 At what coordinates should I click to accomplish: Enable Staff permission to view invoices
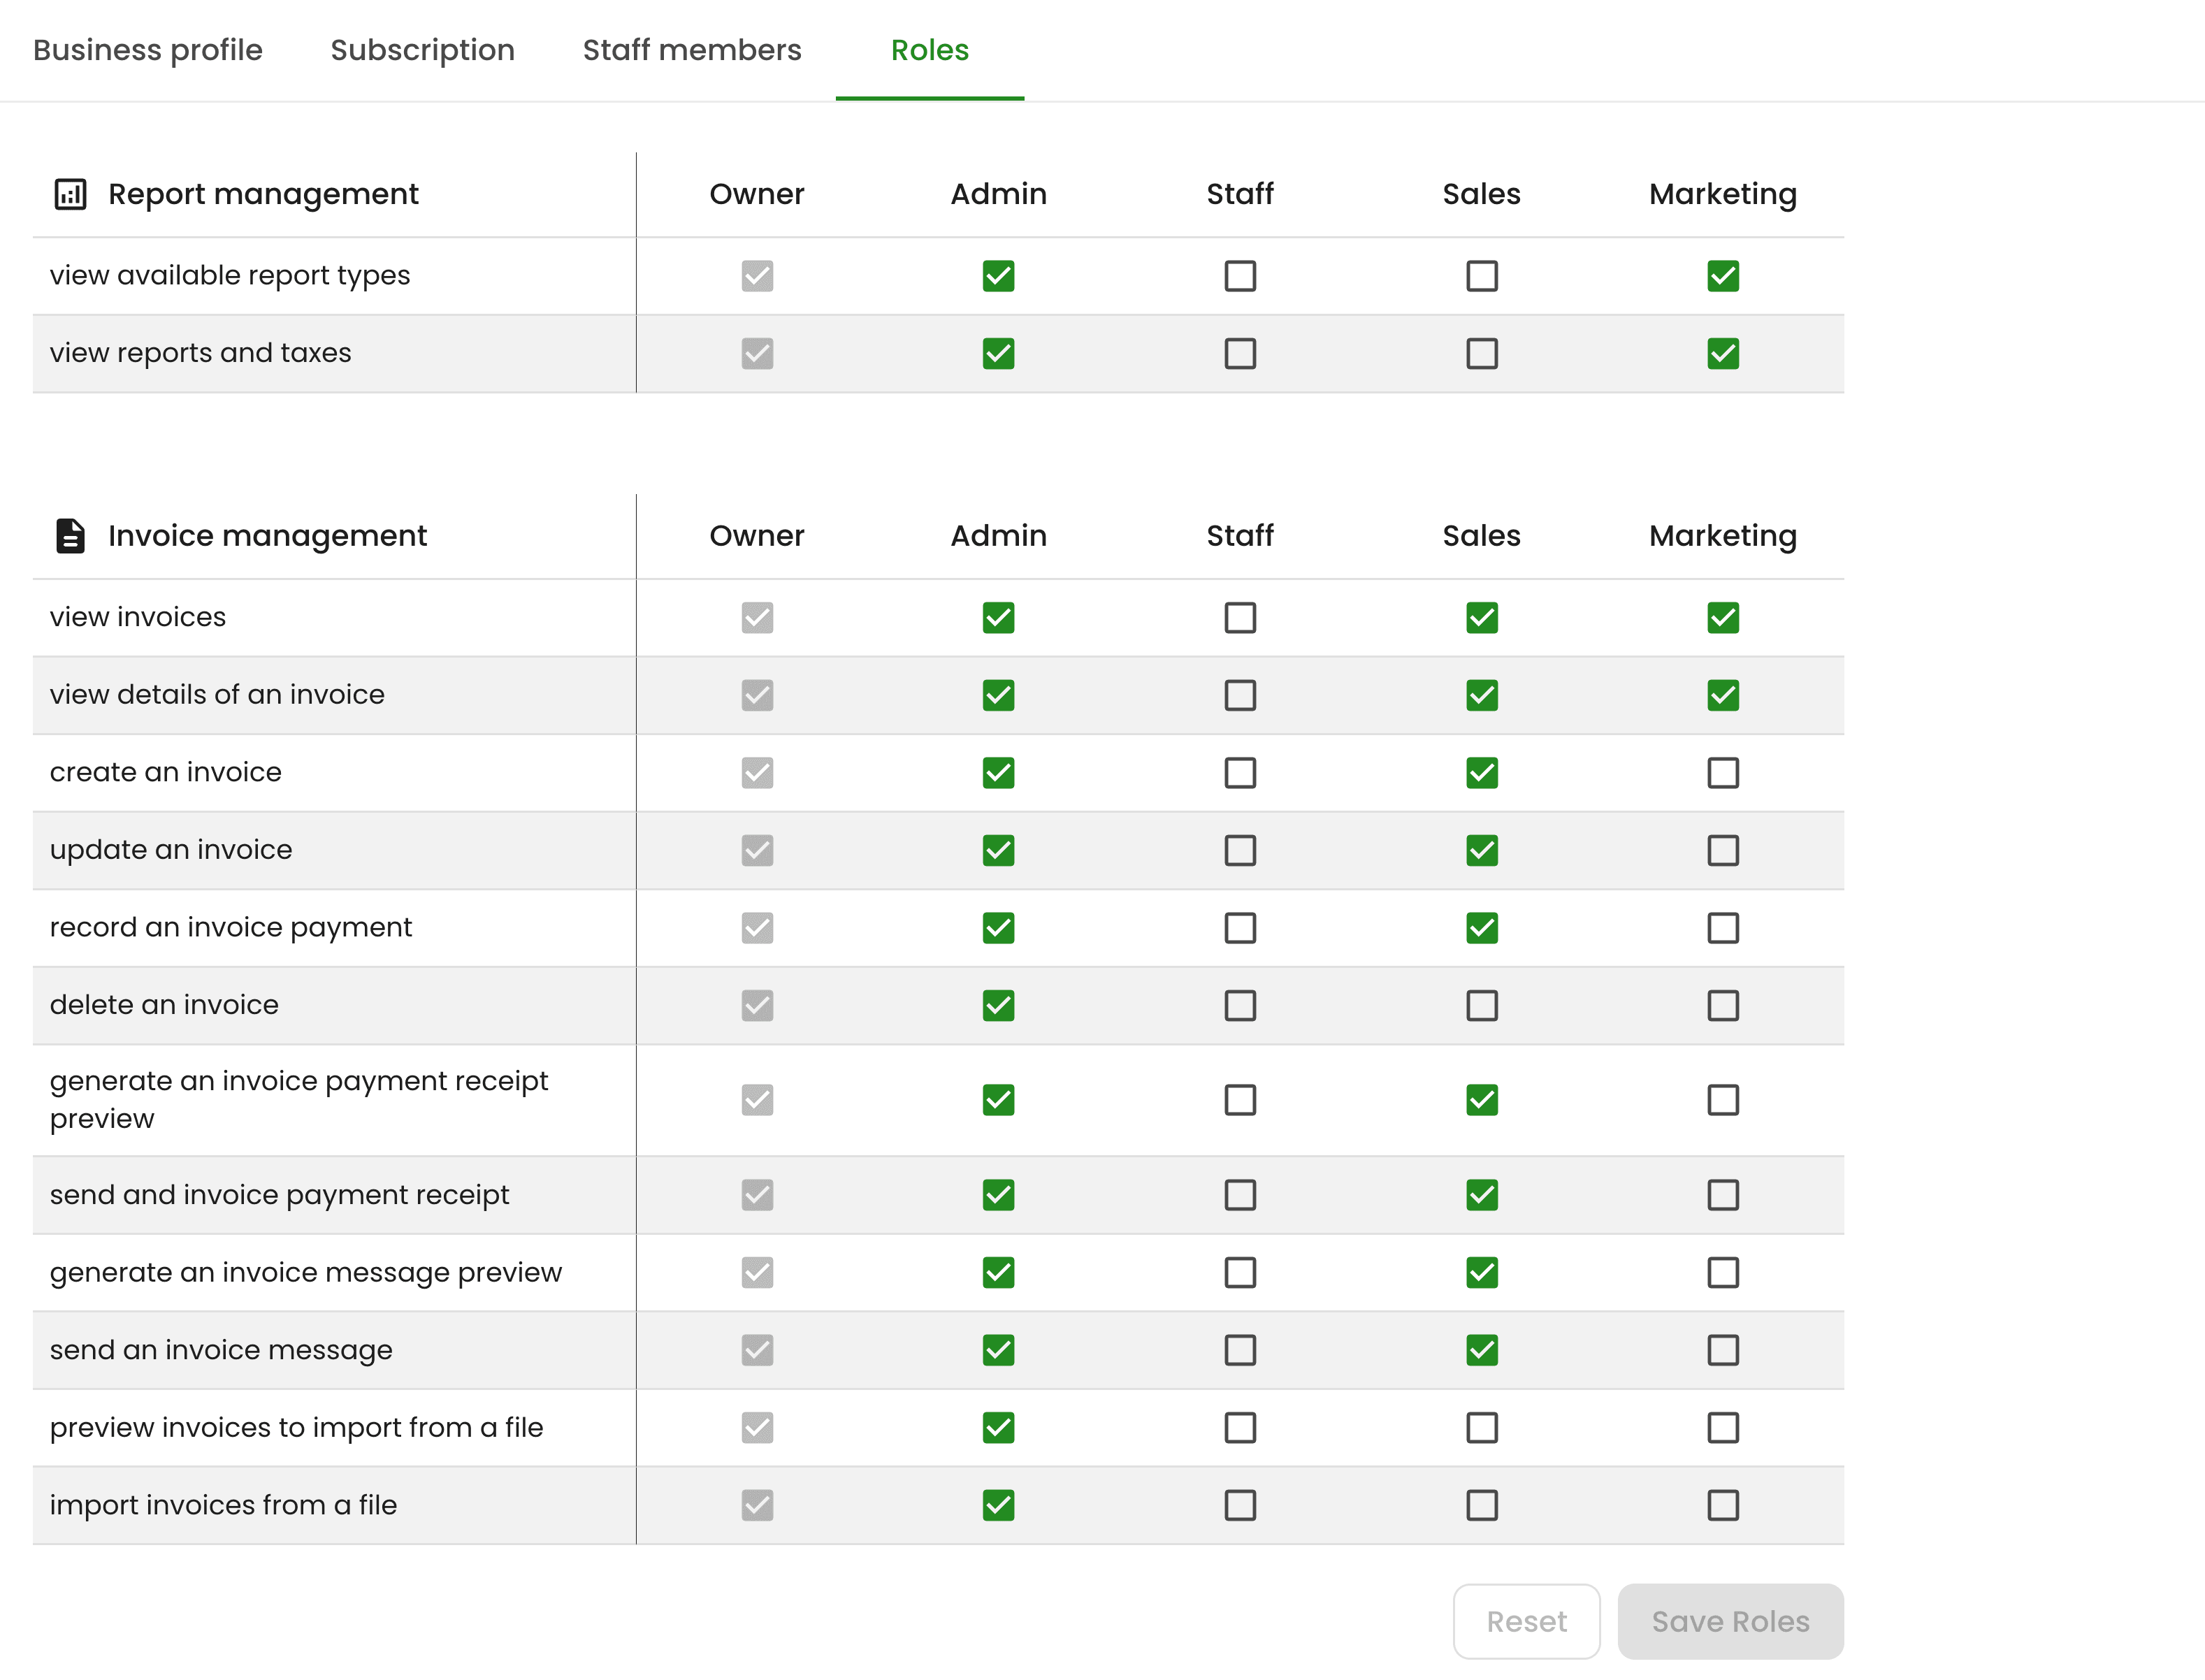click(x=1240, y=618)
